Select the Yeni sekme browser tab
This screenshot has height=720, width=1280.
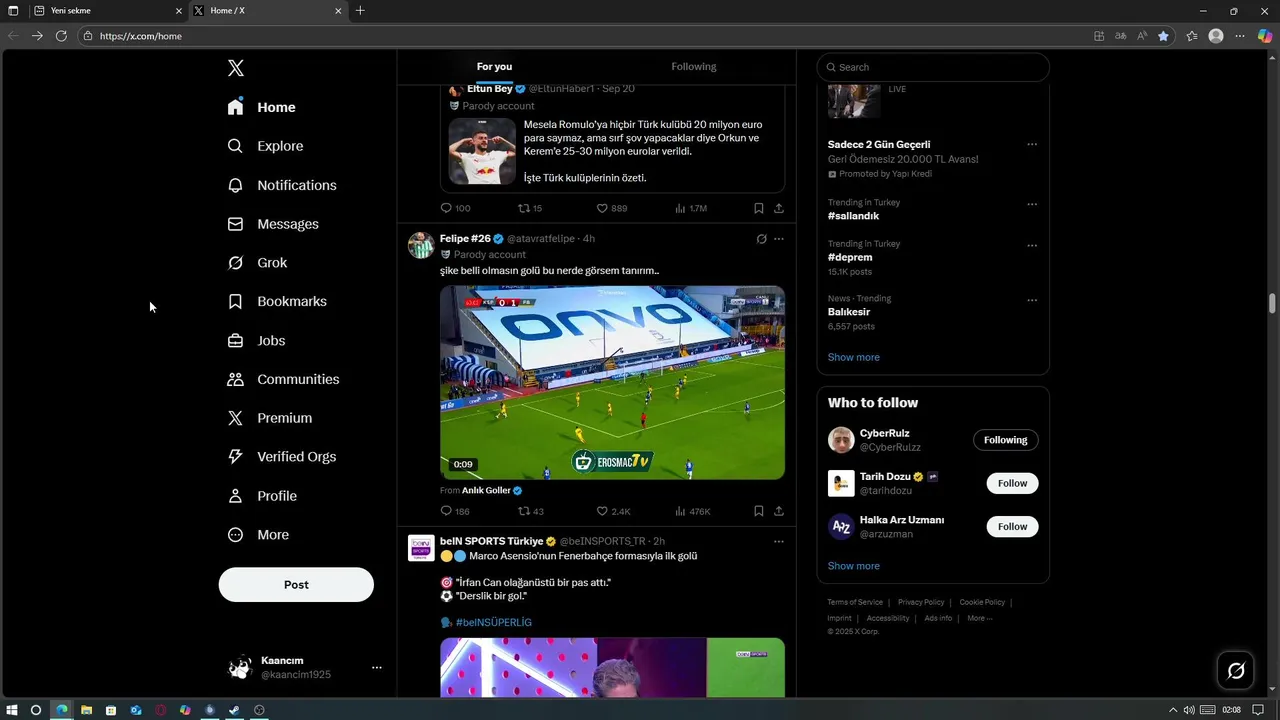click(105, 11)
